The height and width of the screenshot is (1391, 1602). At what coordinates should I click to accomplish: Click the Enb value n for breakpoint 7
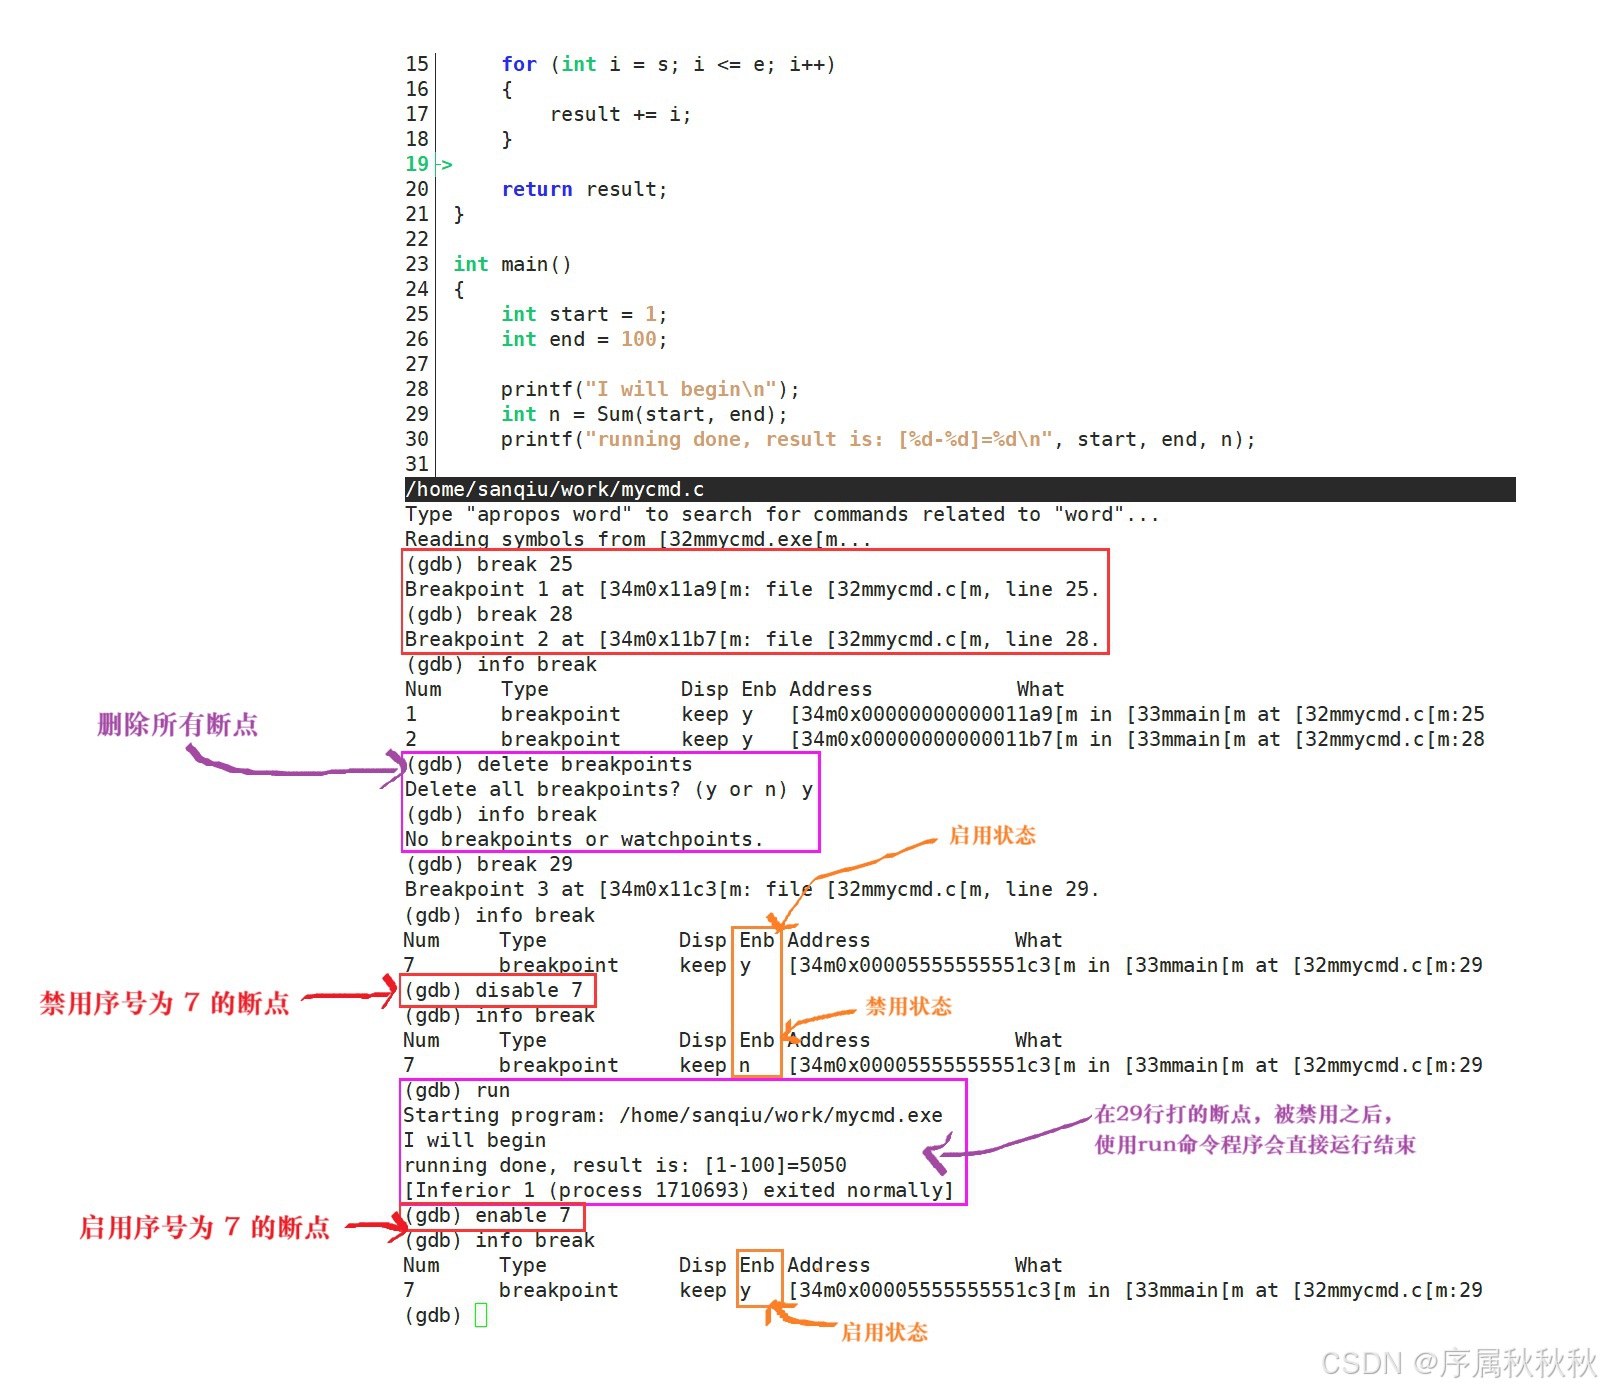(x=744, y=1065)
